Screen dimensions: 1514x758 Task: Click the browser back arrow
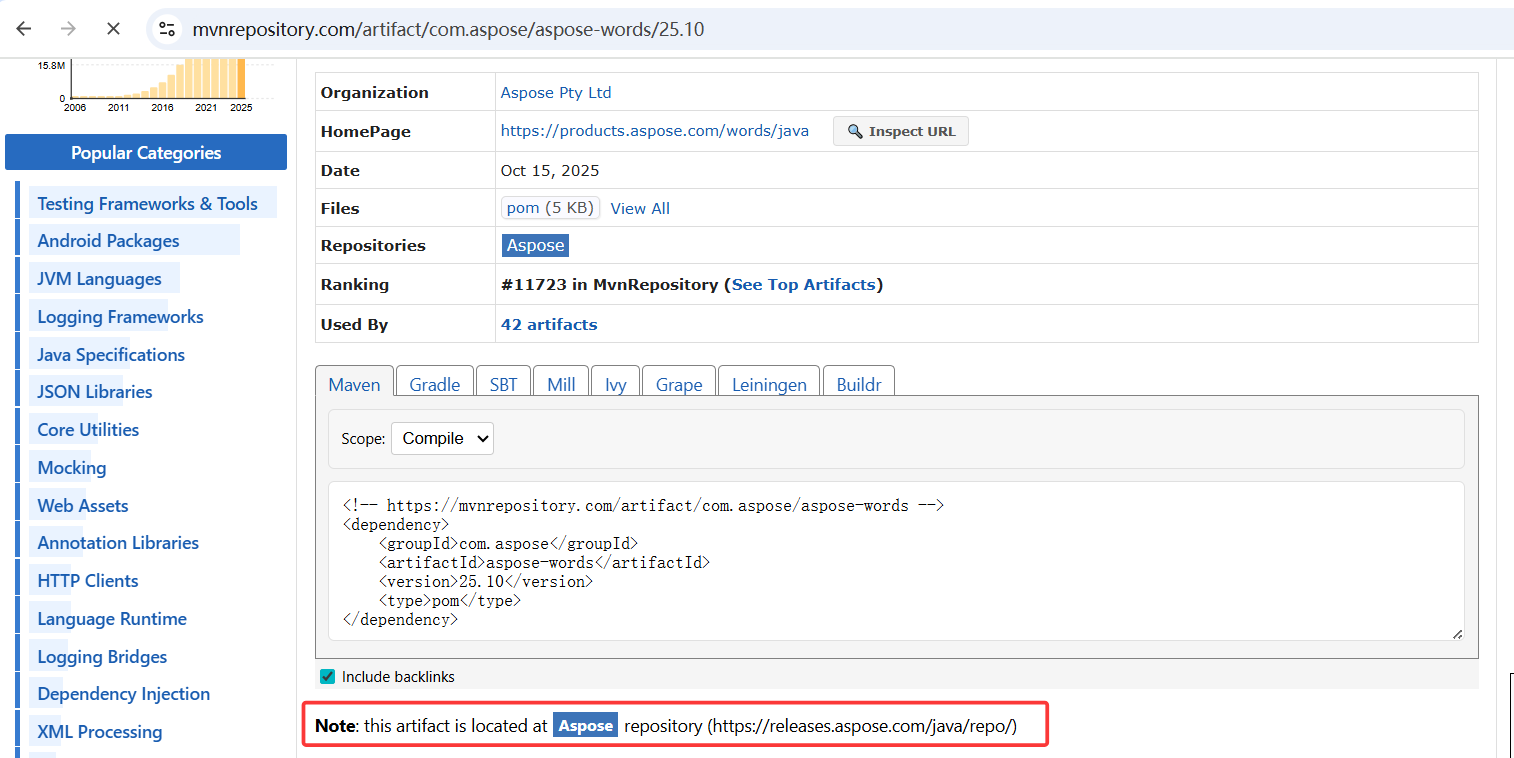coord(24,29)
